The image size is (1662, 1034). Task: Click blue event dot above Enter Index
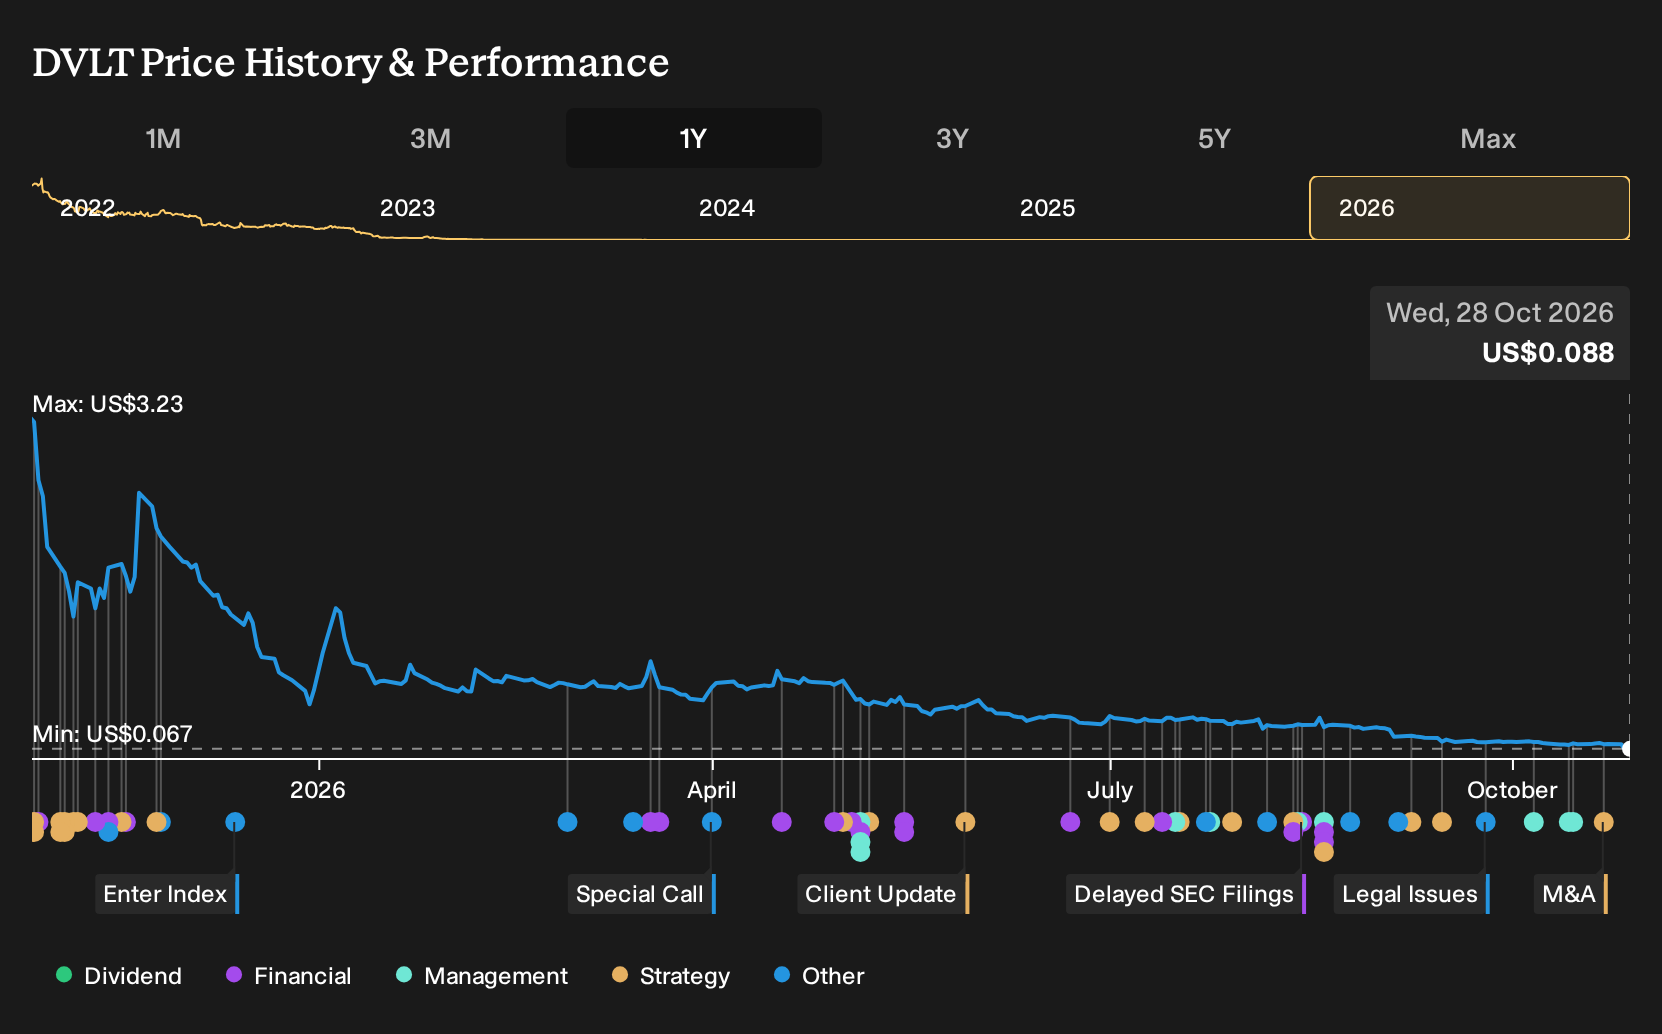235,822
